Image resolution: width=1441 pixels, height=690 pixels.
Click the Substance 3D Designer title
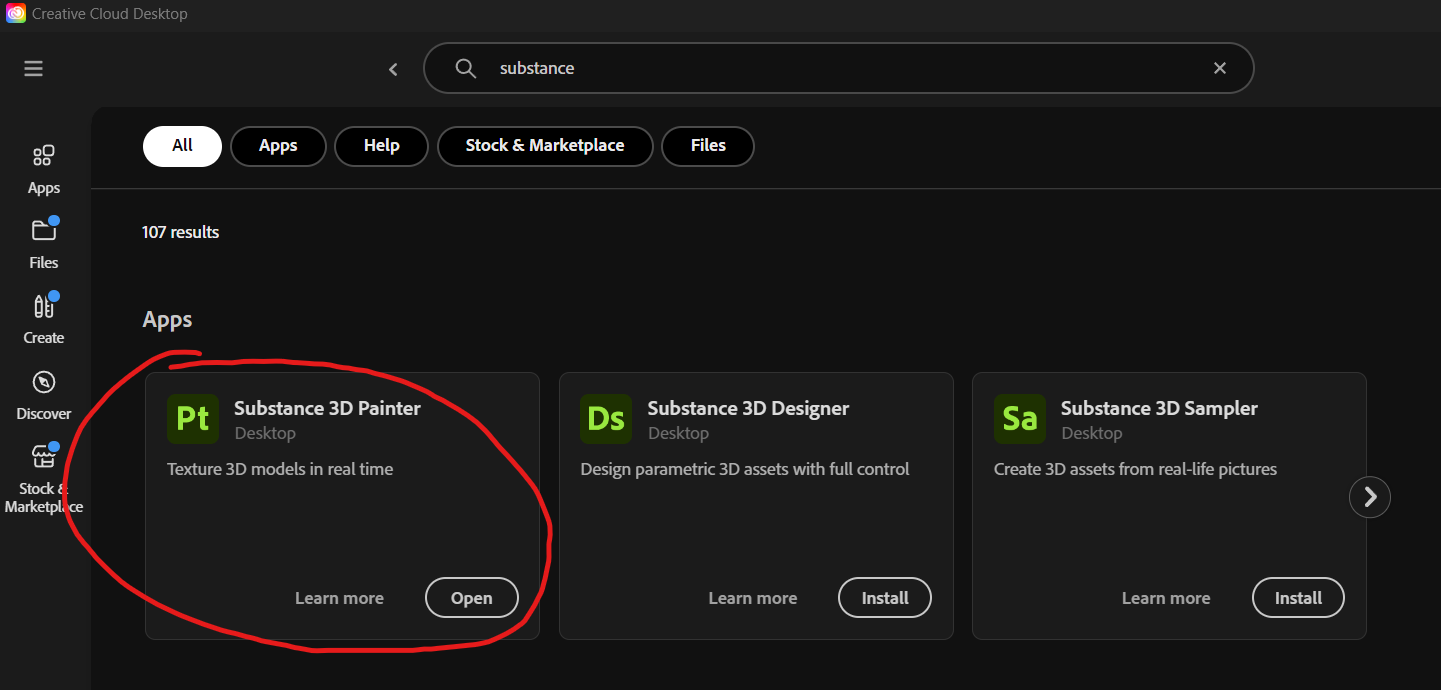point(749,408)
